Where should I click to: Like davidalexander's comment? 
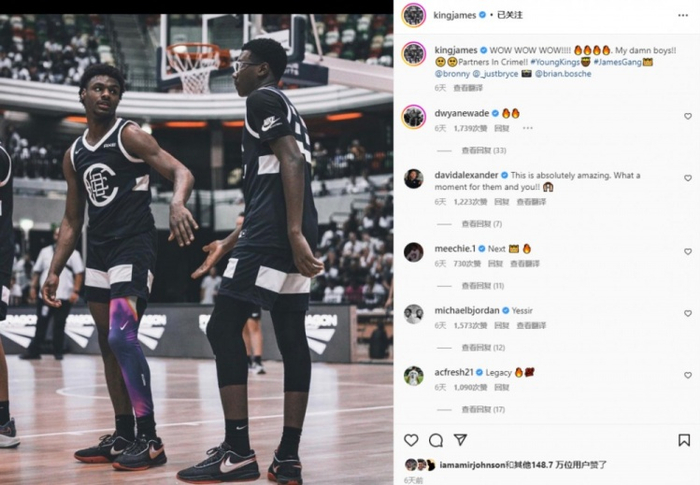pyautogui.click(x=688, y=178)
